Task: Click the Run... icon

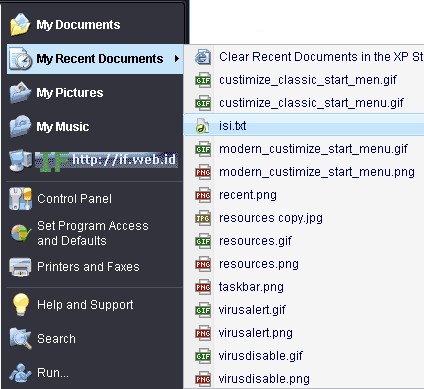Action: [x=20, y=372]
